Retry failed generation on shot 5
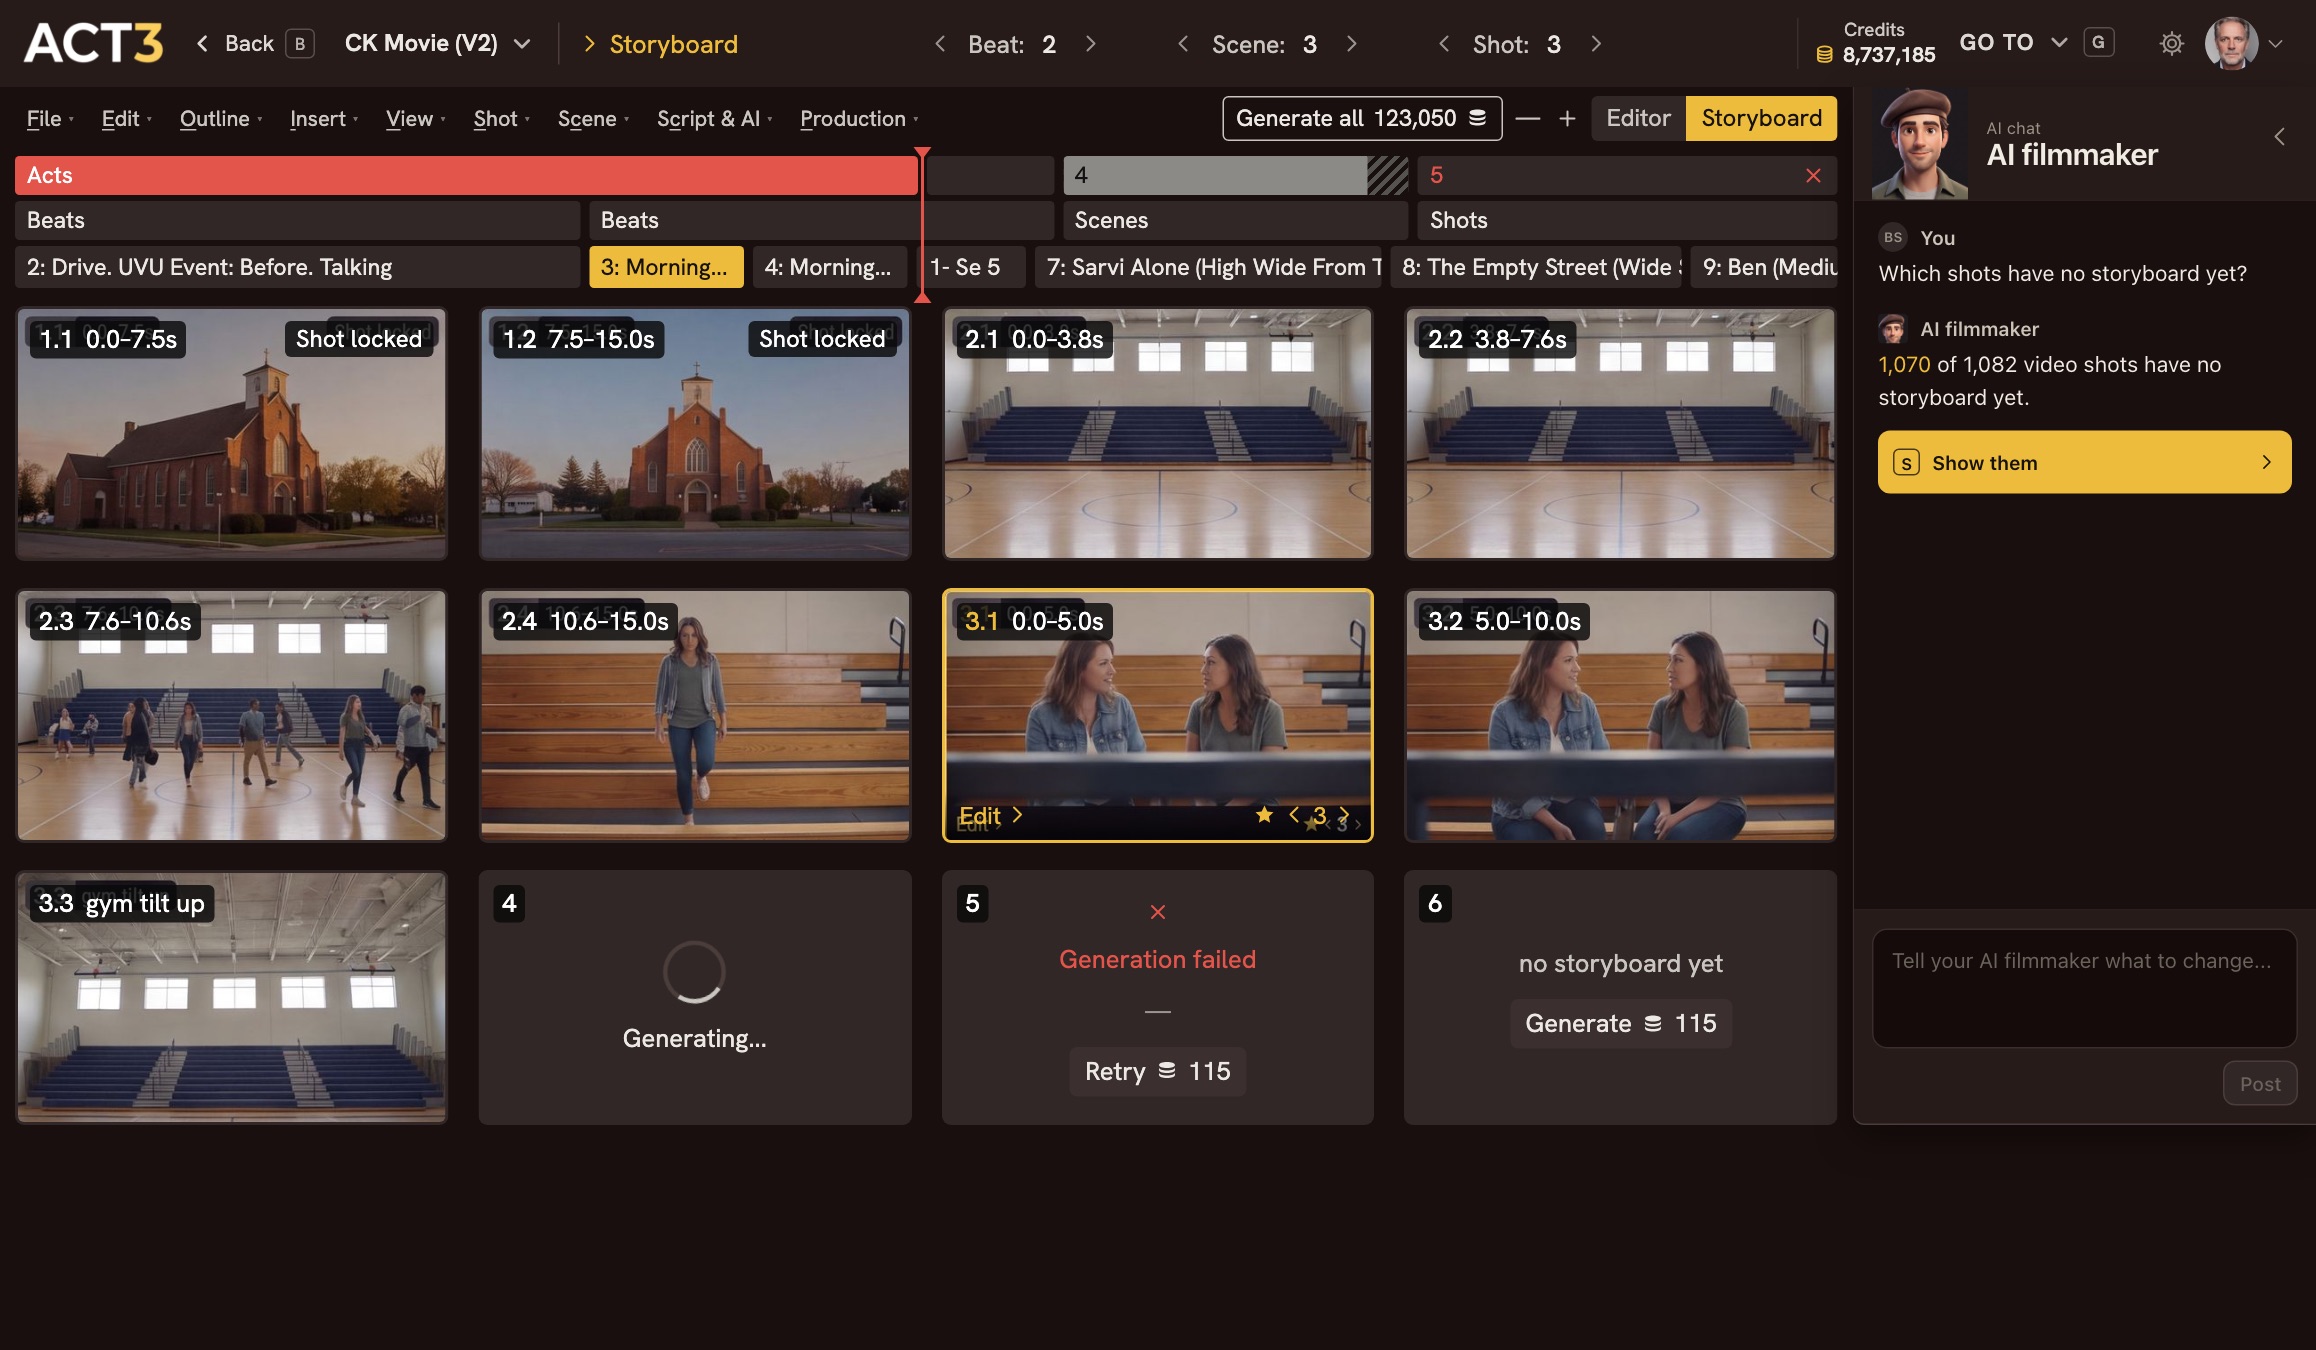 (1157, 1071)
